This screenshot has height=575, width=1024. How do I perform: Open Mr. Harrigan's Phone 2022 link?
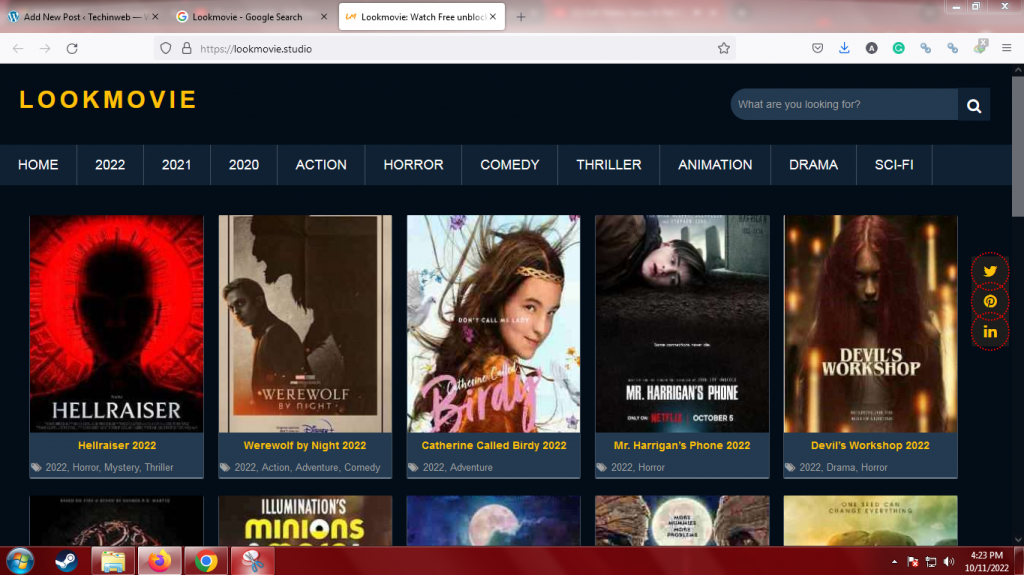(x=682, y=446)
